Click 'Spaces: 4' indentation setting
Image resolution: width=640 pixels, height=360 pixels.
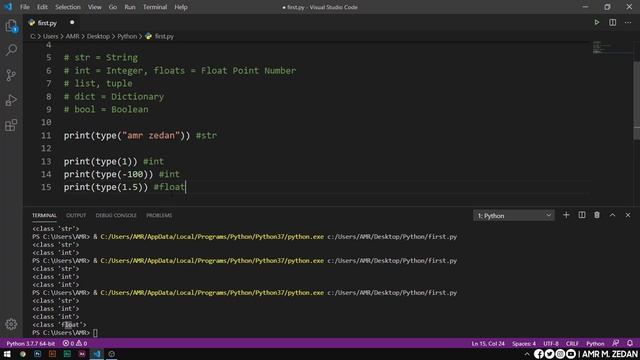524,344
